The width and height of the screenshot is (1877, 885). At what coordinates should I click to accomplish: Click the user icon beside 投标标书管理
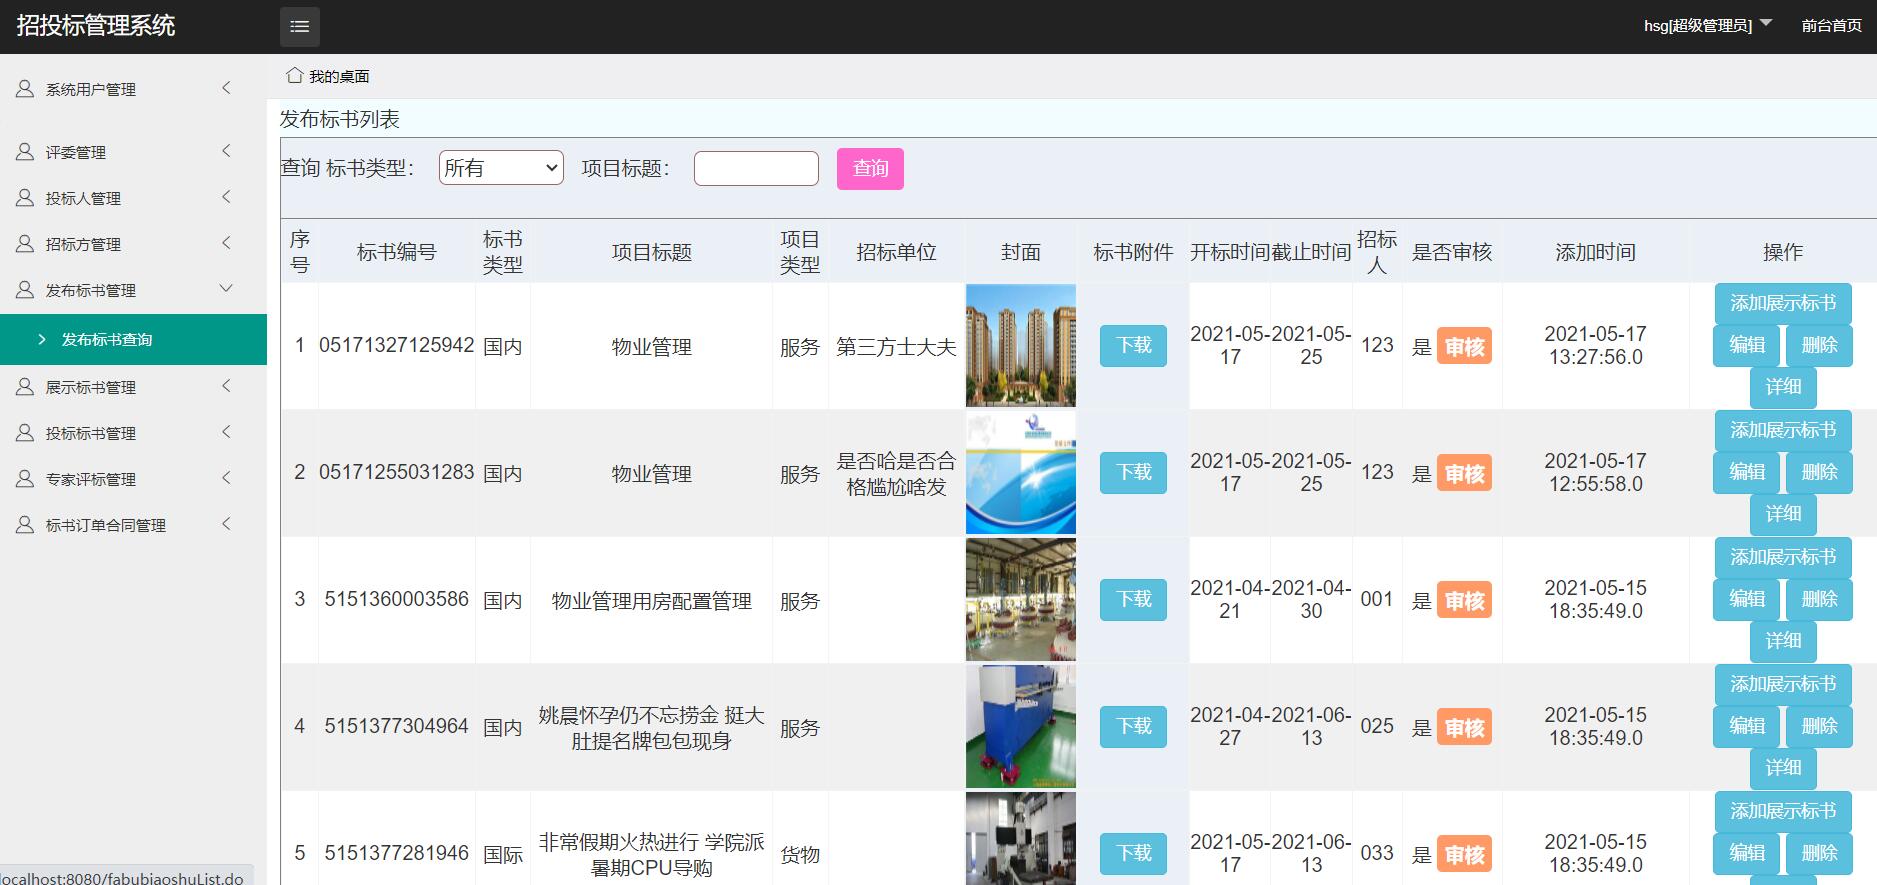[25, 433]
